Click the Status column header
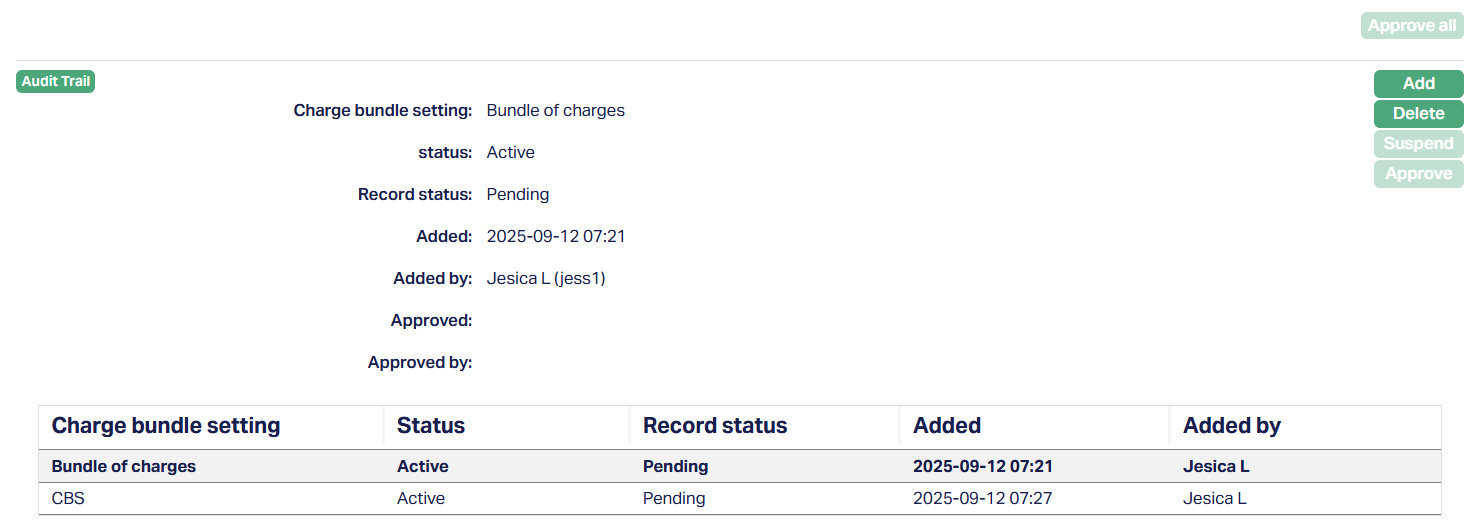Image resolution: width=1475 pixels, height=526 pixels. click(431, 426)
